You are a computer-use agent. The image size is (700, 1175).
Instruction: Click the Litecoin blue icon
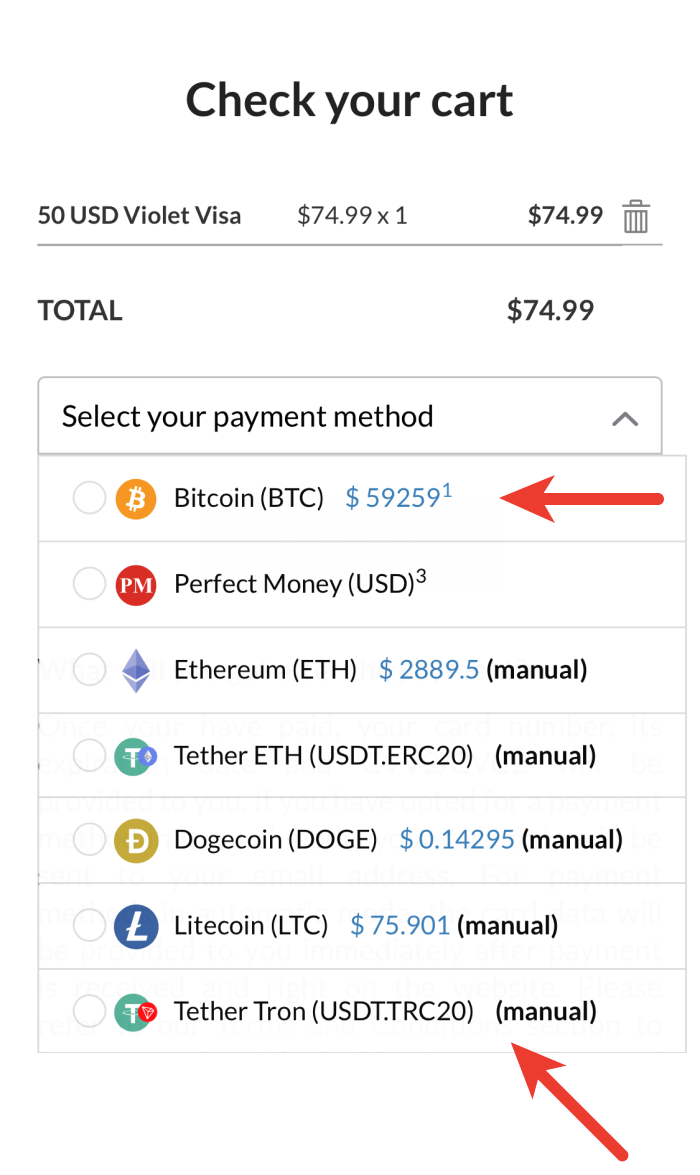pos(135,925)
